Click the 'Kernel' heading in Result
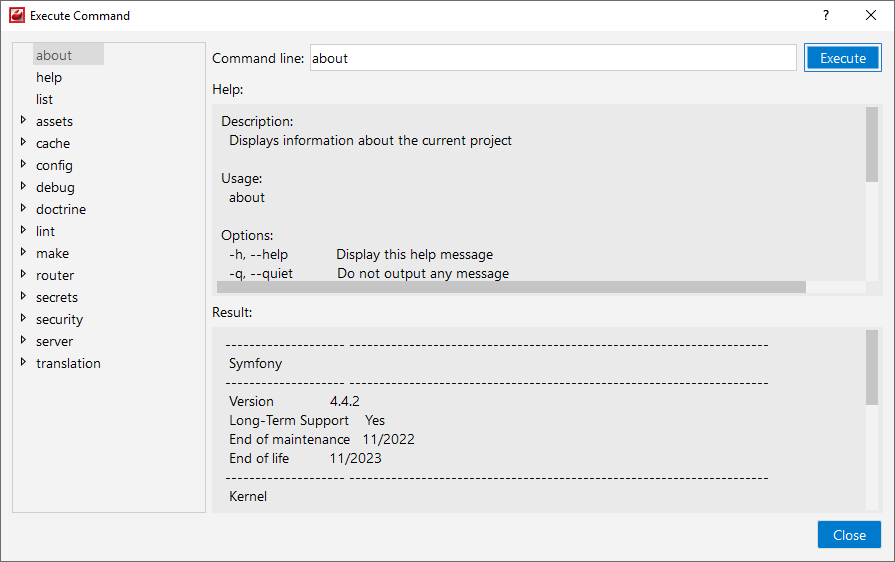The height and width of the screenshot is (562, 895). point(248,496)
